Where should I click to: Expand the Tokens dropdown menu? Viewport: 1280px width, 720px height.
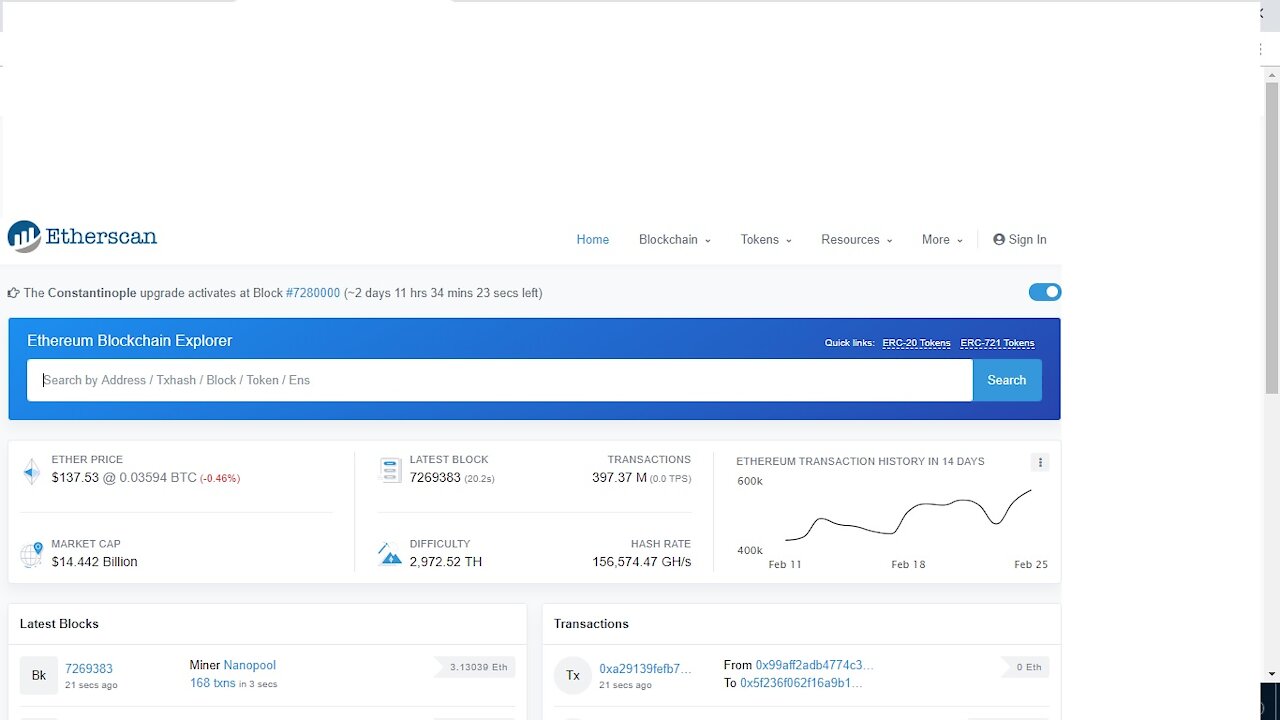tap(766, 239)
